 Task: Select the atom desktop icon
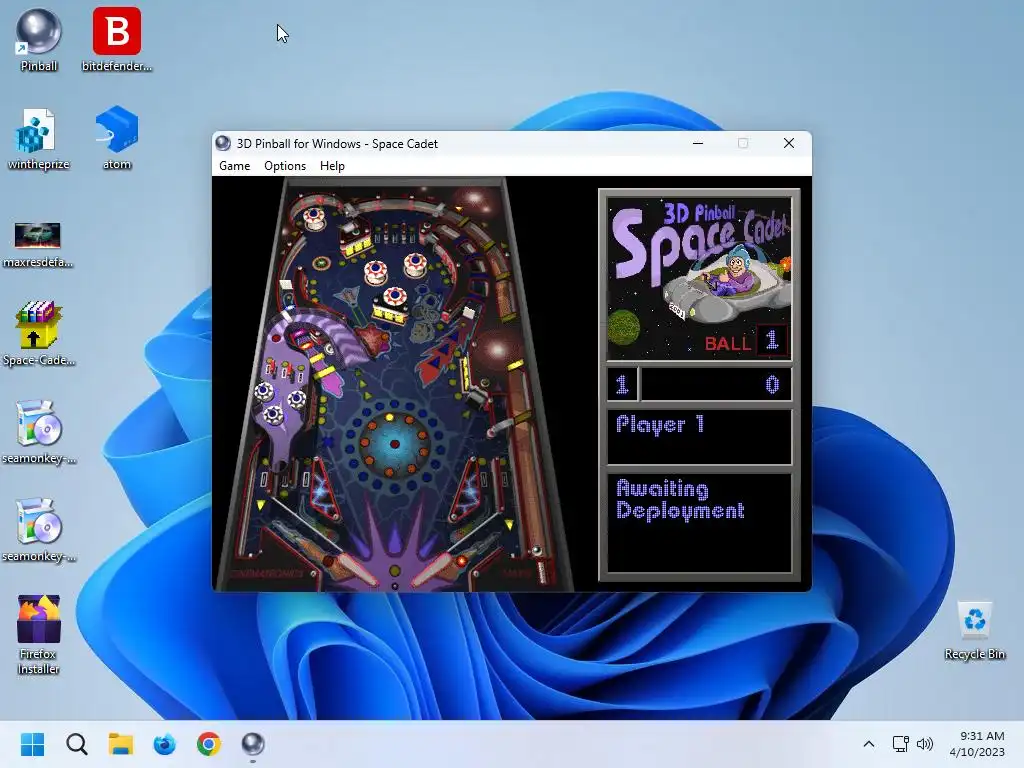[117, 138]
